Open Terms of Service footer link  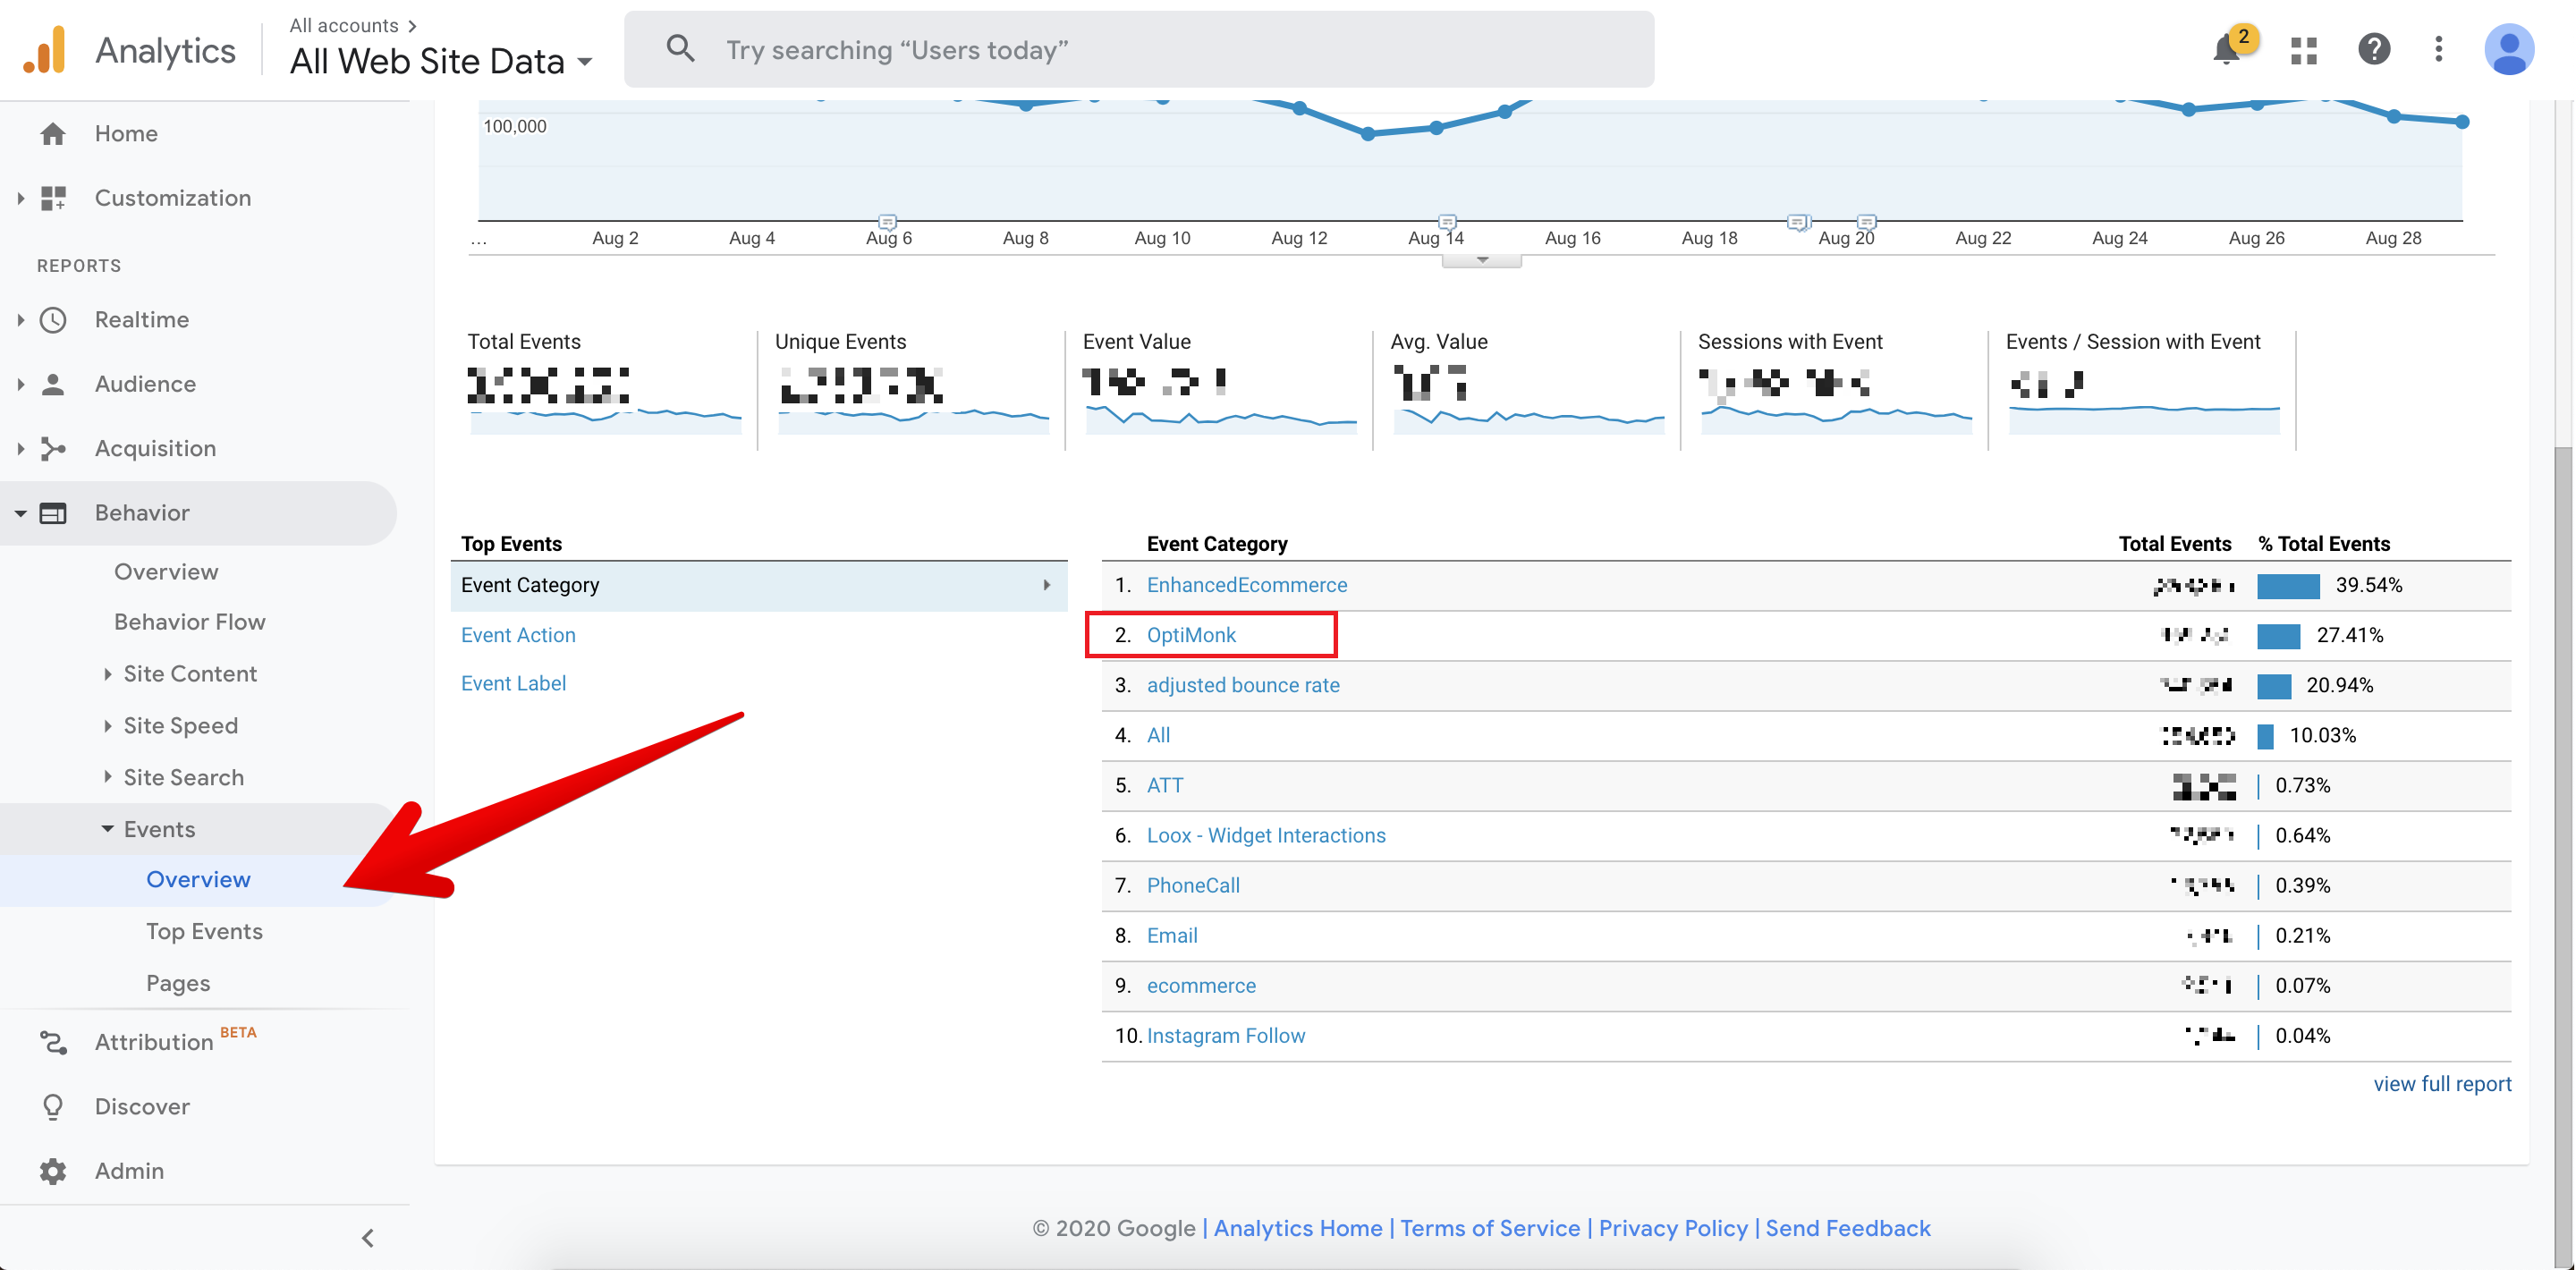click(x=1490, y=1228)
